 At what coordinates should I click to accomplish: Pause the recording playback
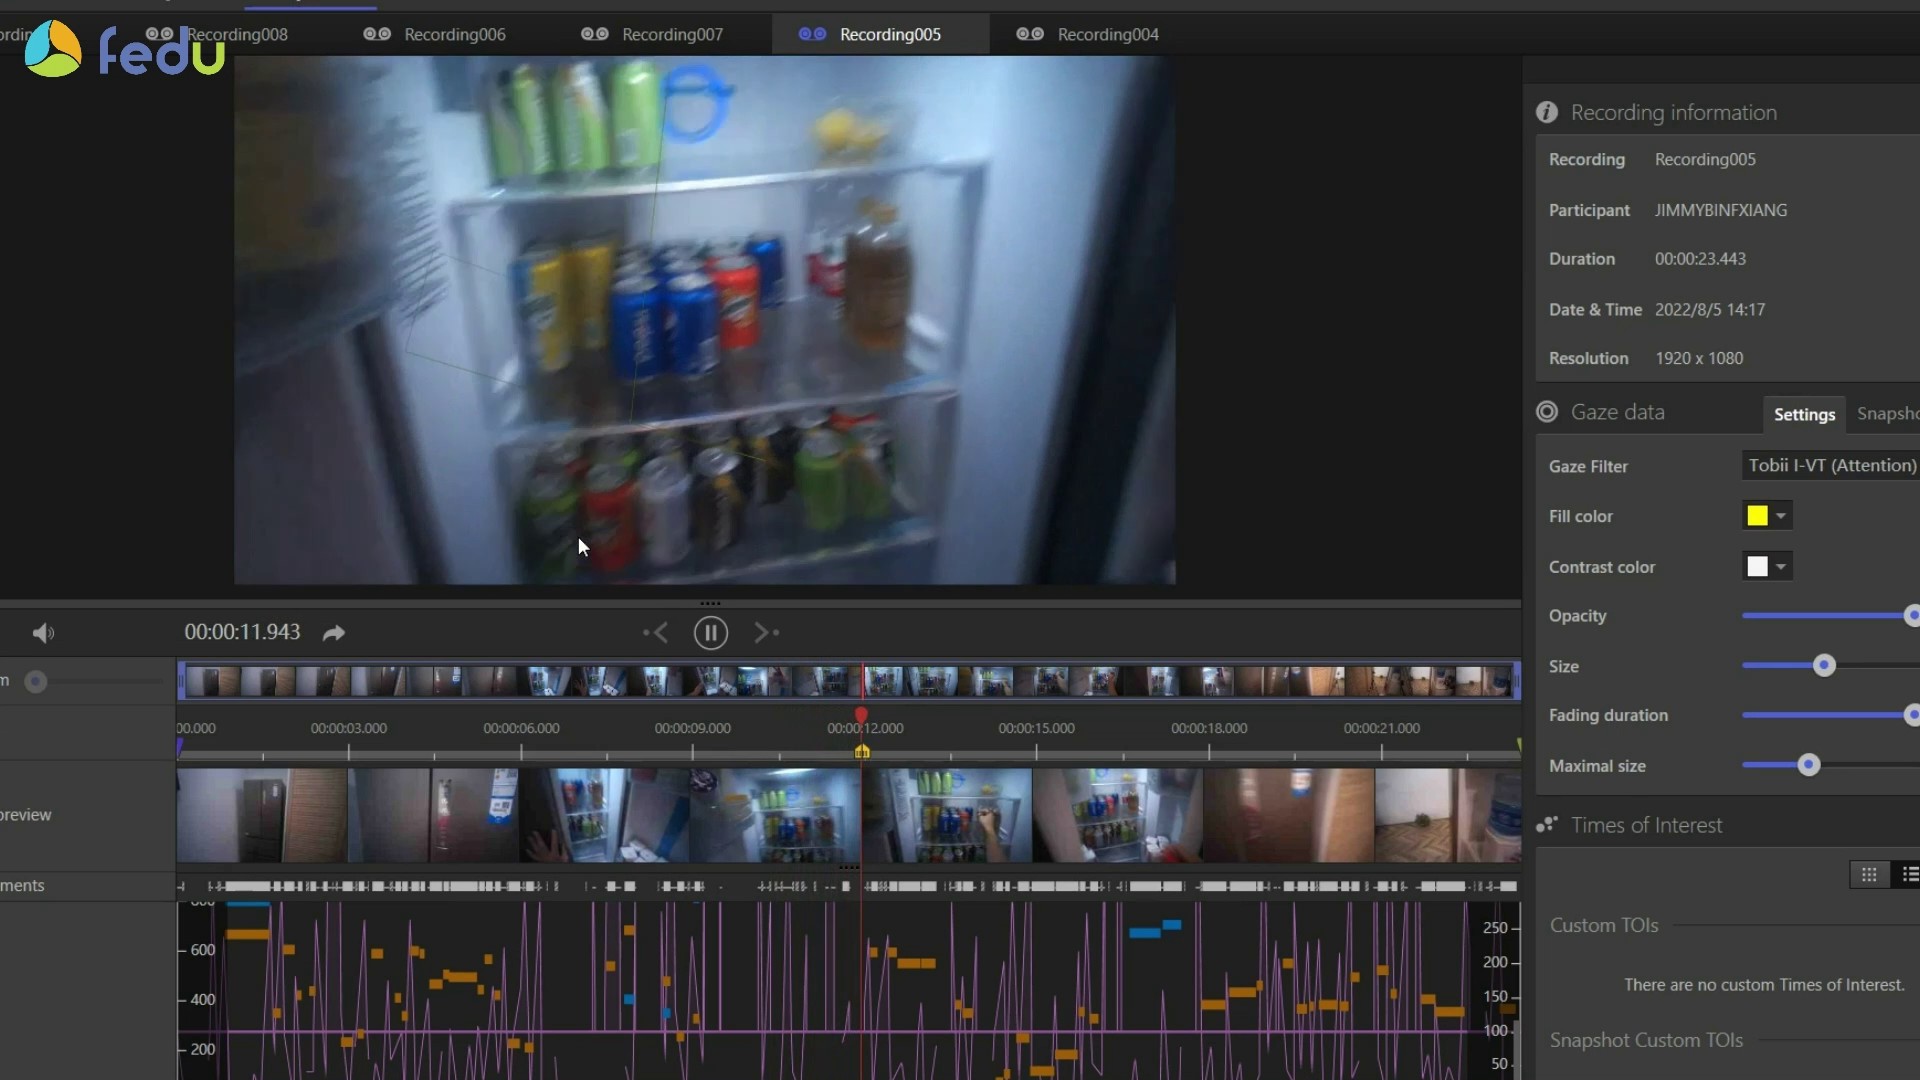pos(710,633)
